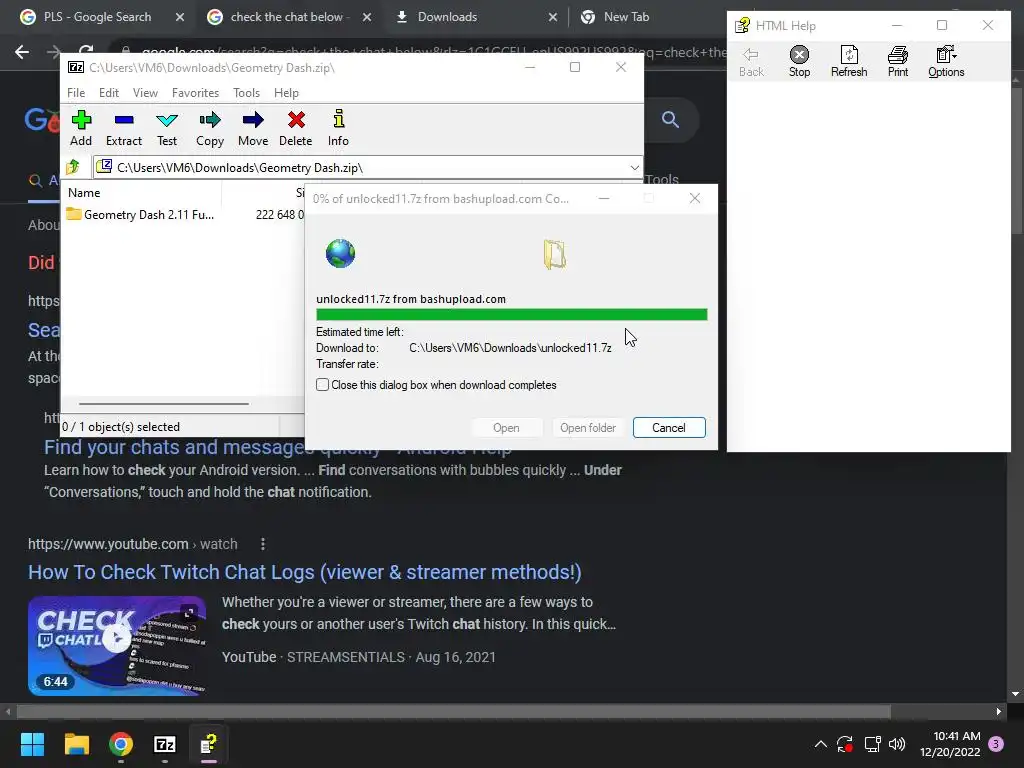This screenshot has height=768, width=1024.
Task: Expand the 7-Zip address path dropdown
Action: point(634,168)
